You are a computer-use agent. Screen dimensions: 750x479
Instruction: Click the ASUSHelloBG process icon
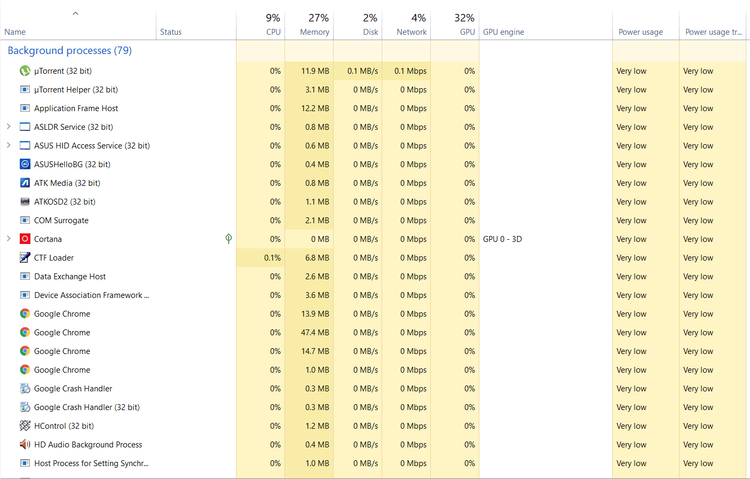point(25,164)
